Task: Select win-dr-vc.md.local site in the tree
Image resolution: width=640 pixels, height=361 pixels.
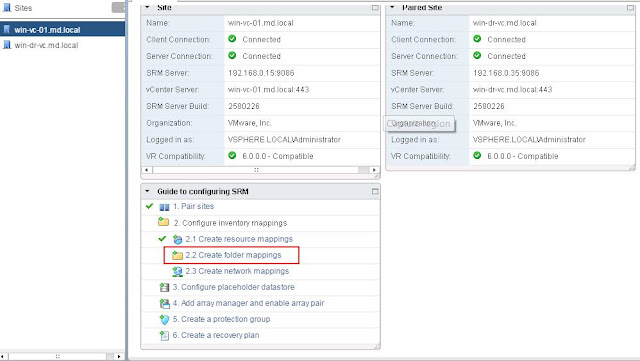Action: pos(46,45)
